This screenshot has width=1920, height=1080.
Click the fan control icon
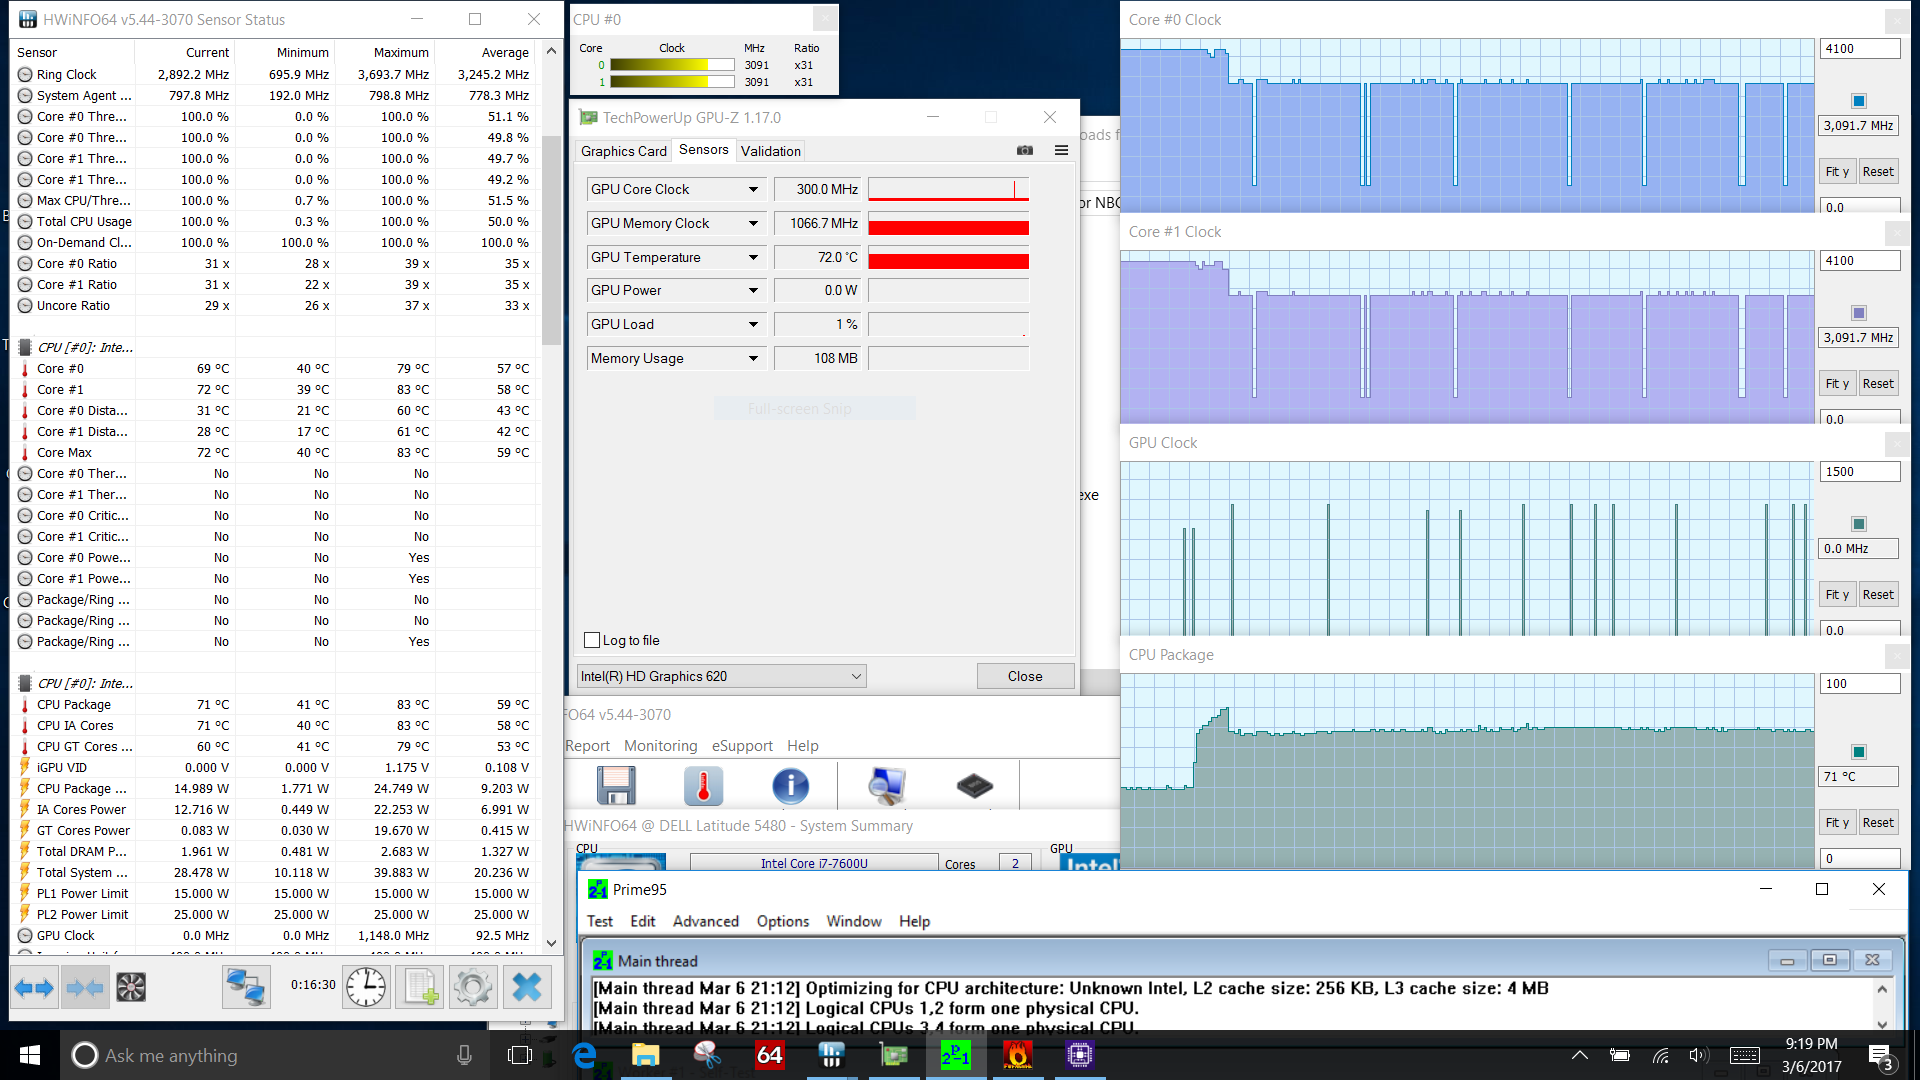point(131,987)
